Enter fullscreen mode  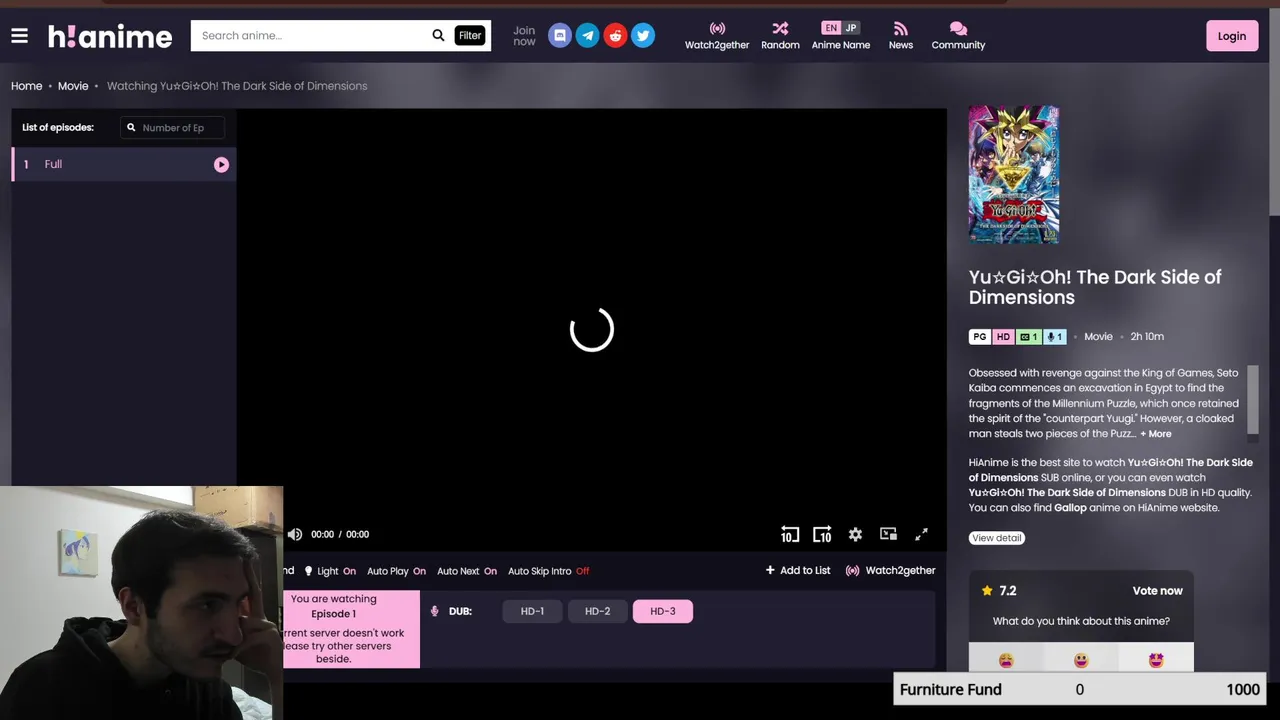coord(921,534)
